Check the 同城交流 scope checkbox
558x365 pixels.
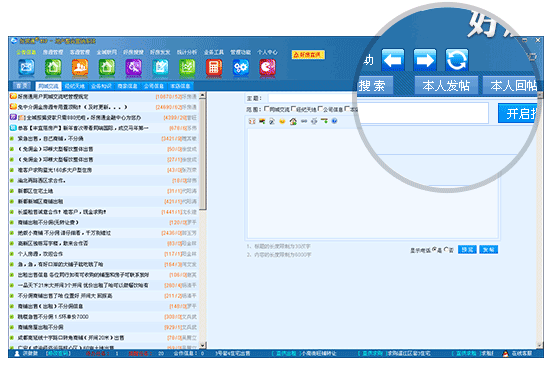tap(267, 109)
